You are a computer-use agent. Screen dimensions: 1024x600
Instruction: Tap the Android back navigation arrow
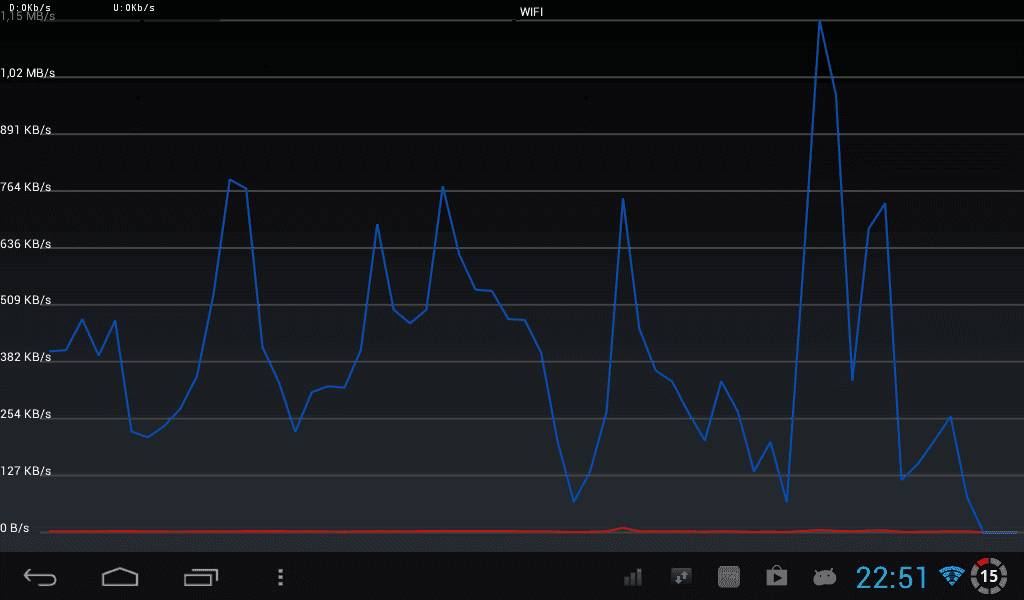[40, 577]
